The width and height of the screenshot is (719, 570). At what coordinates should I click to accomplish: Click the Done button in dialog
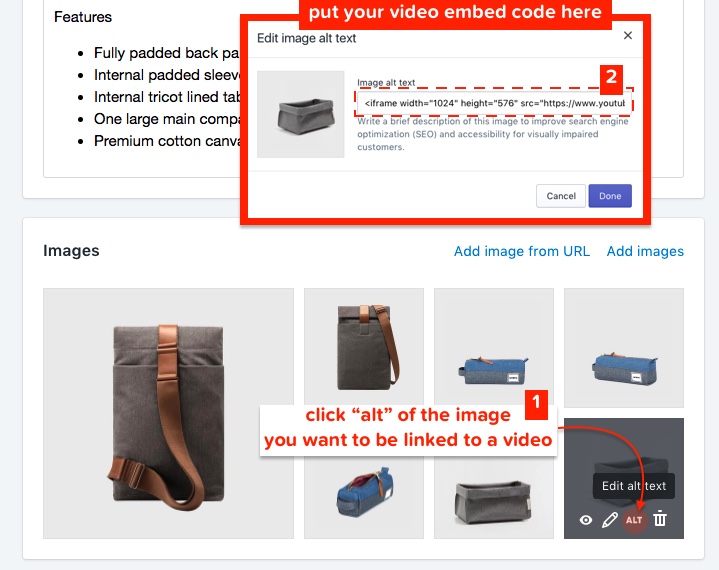coord(610,196)
